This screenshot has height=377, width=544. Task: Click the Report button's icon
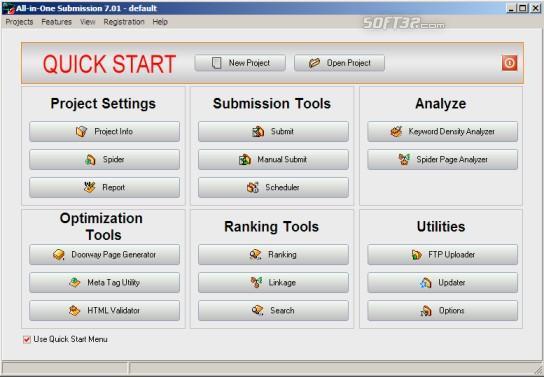coord(90,187)
